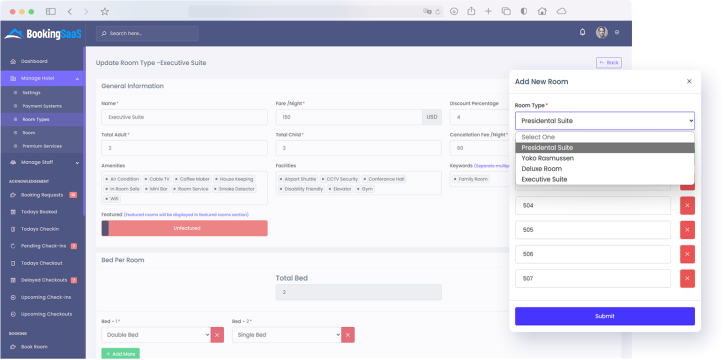Viewport: 725px width, 360px height.
Task: Toggle the Unfeatured room switch
Action: coord(184,228)
